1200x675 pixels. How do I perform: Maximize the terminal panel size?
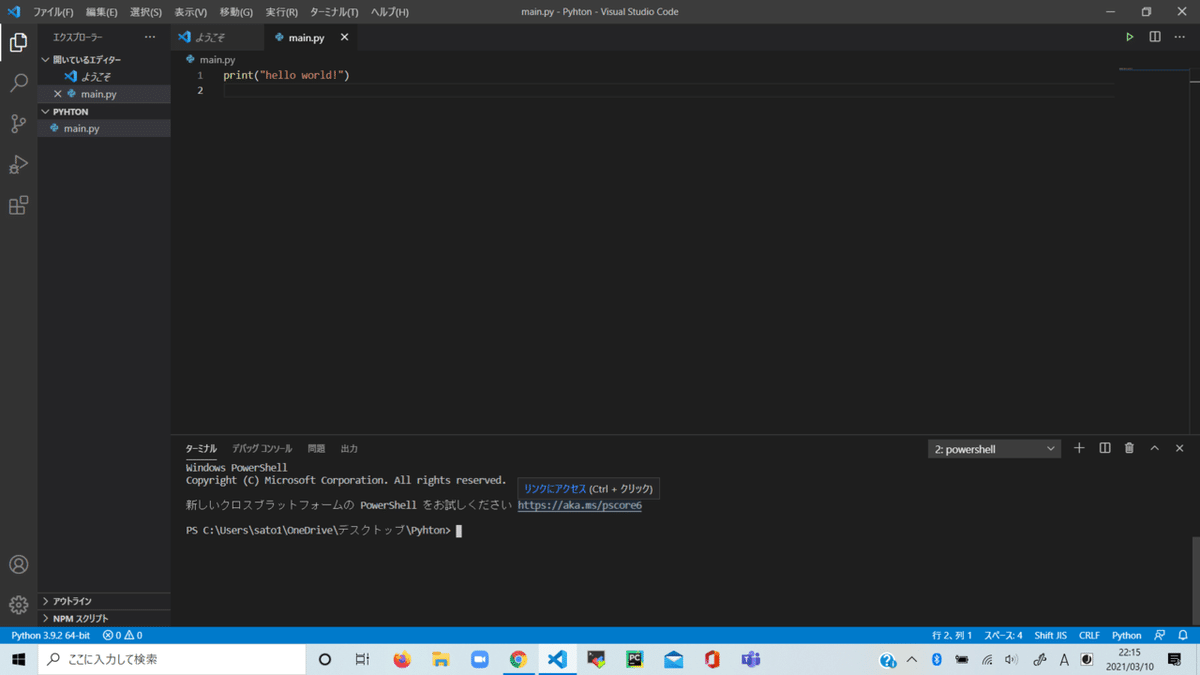(1154, 449)
